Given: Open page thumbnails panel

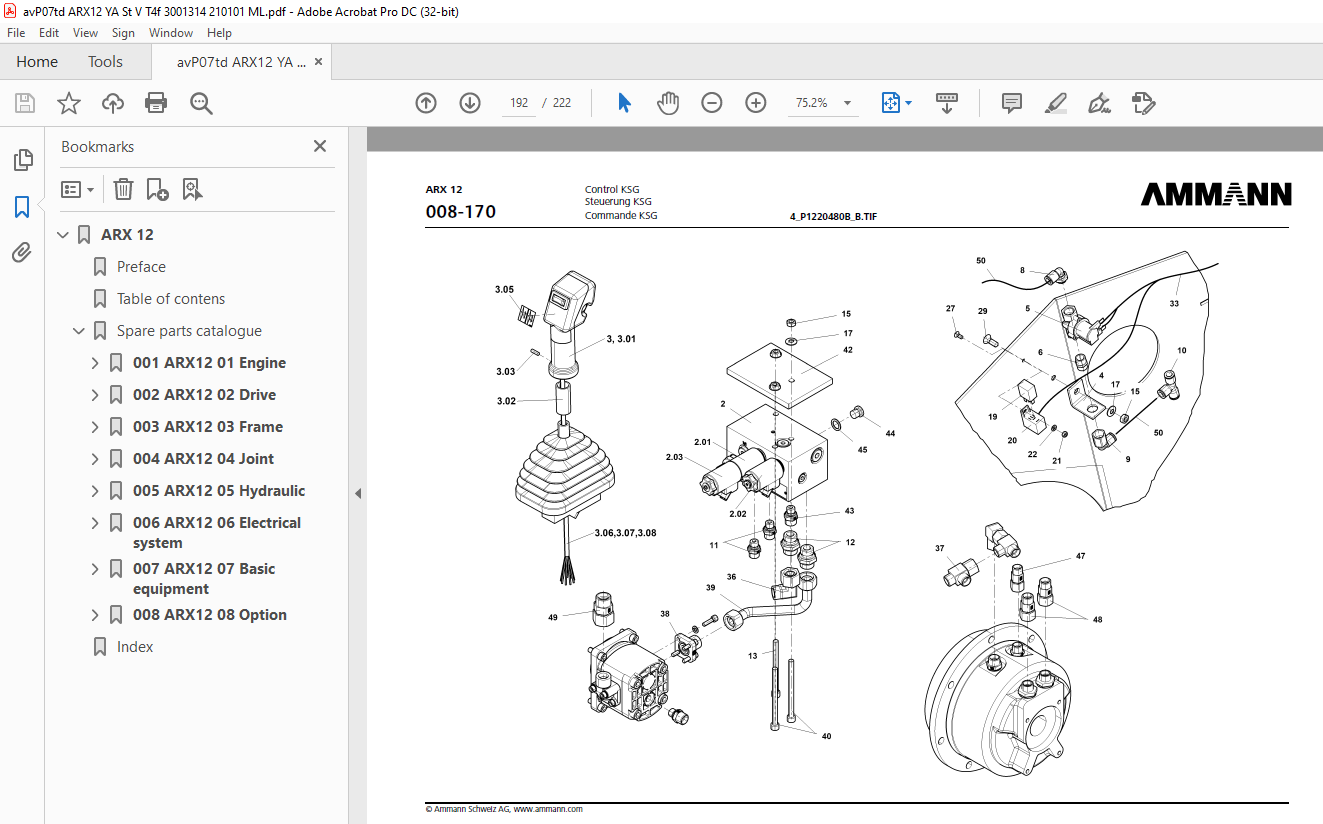Looking at the screenshot, I should coord(22,160).
